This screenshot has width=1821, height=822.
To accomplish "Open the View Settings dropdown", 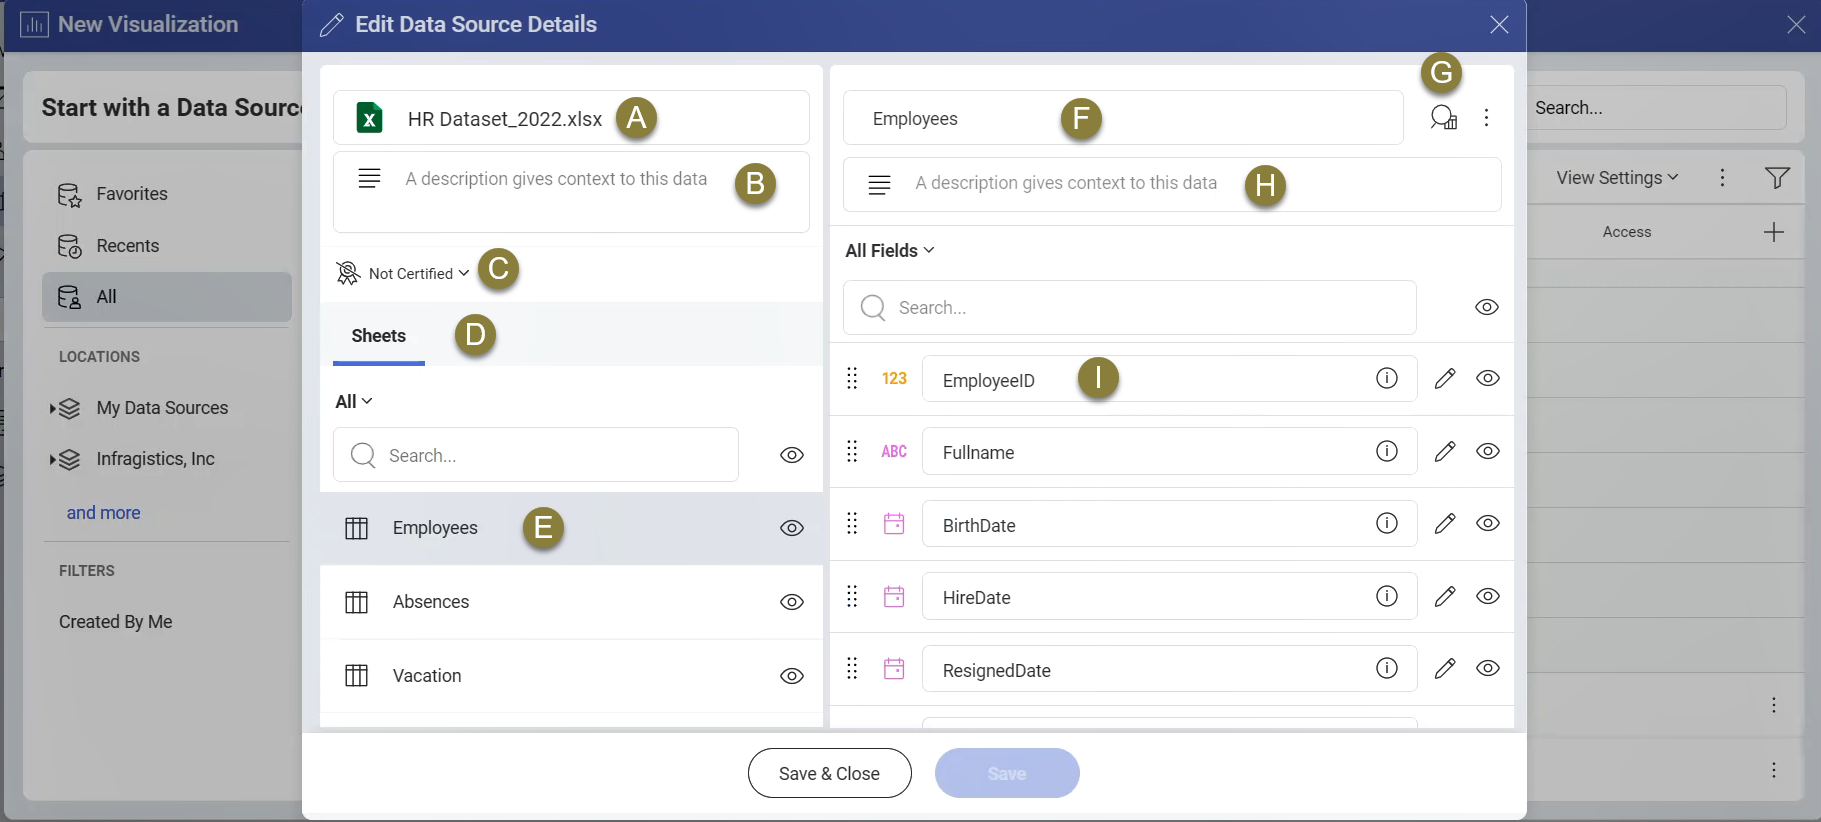I will pyautogui.click(x=1617, y=178).
